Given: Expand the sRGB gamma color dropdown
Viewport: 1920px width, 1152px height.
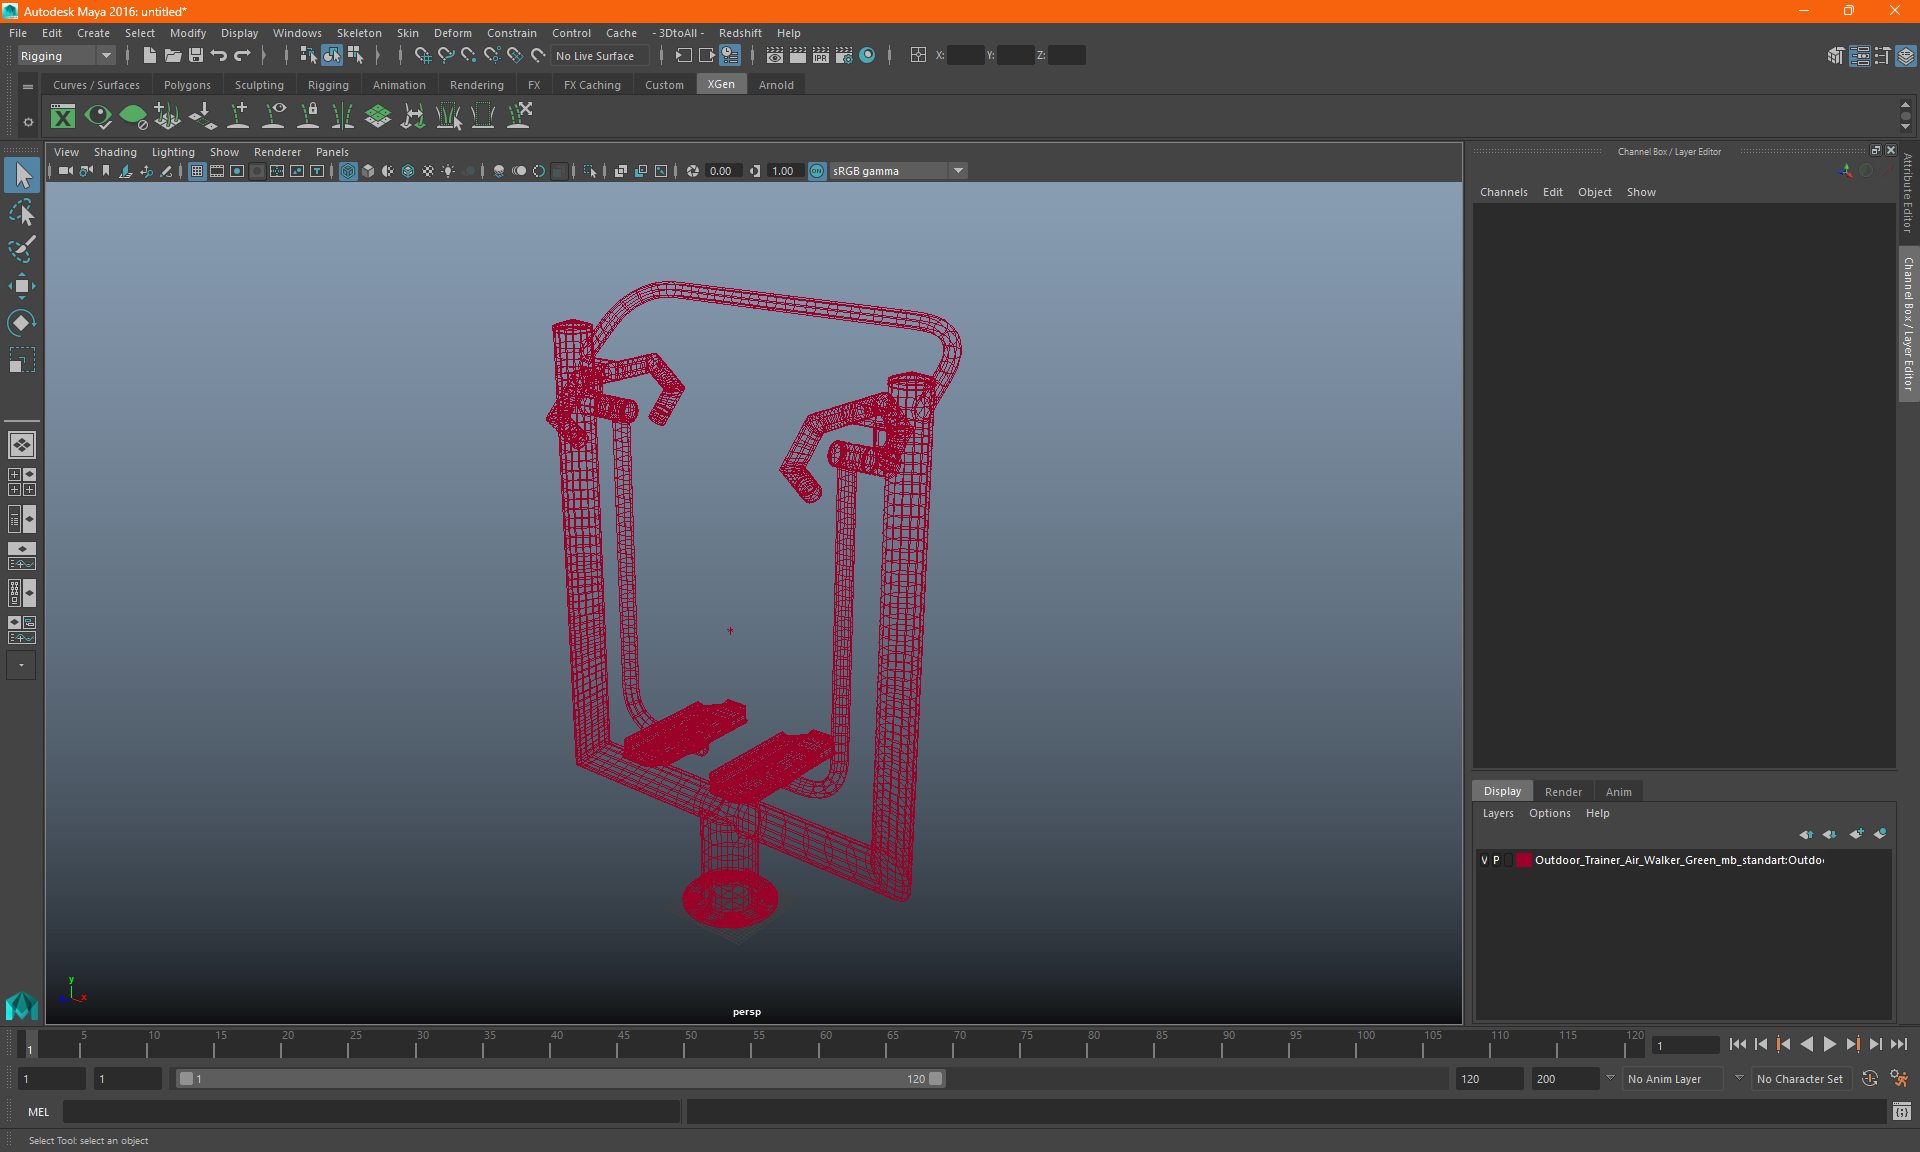Looking at the screenshot, I should click(960, 170).
